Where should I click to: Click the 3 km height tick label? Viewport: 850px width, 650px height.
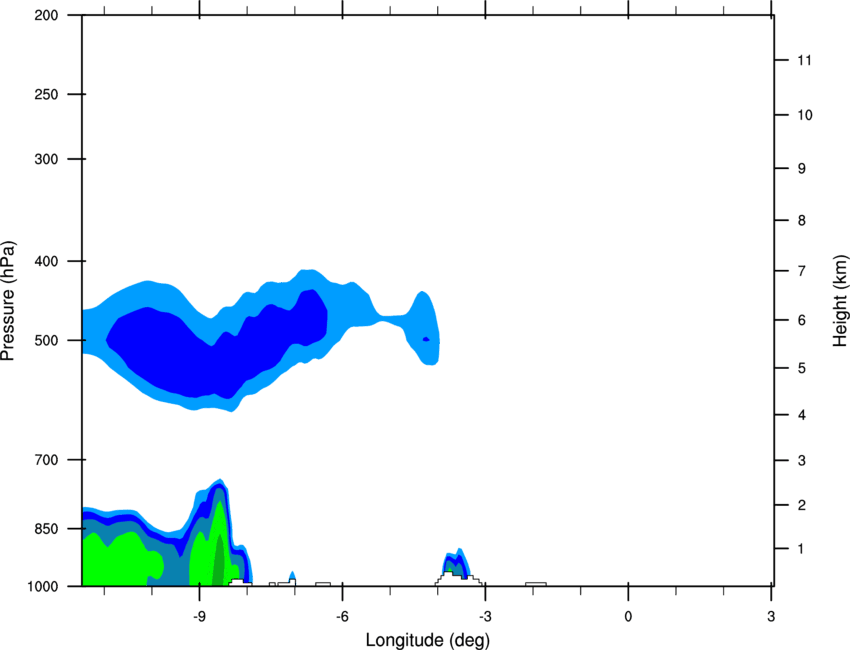pyautogui.click(x=802, y=461)
